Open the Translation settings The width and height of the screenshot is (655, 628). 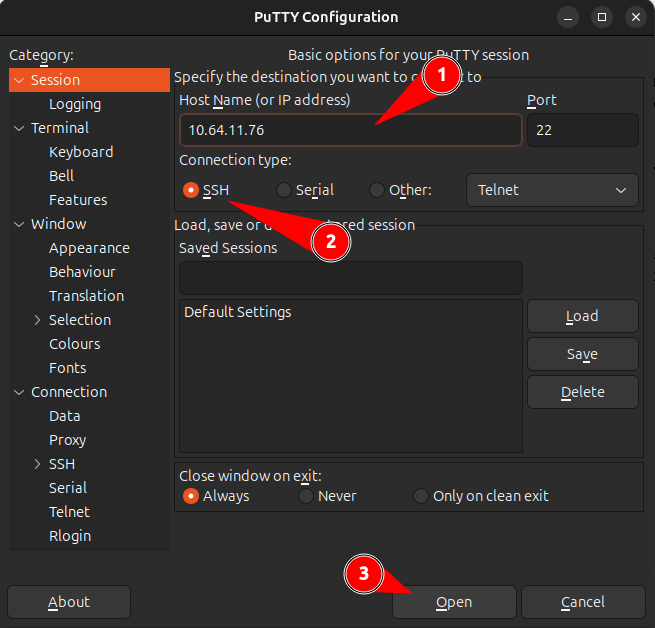86,296
